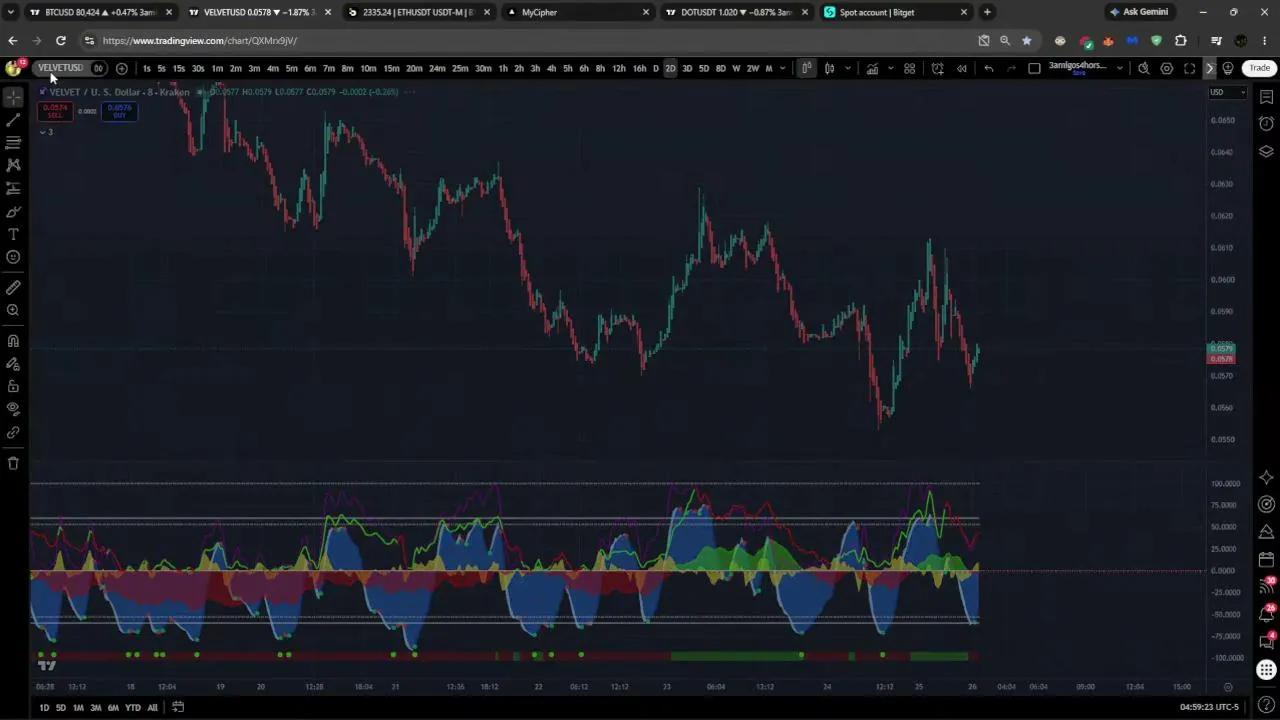Toggle stay in drawing mode pencil-lock
Viewport: 1280px width, 720px height.
pyautogui.click(x=13, y=363)
